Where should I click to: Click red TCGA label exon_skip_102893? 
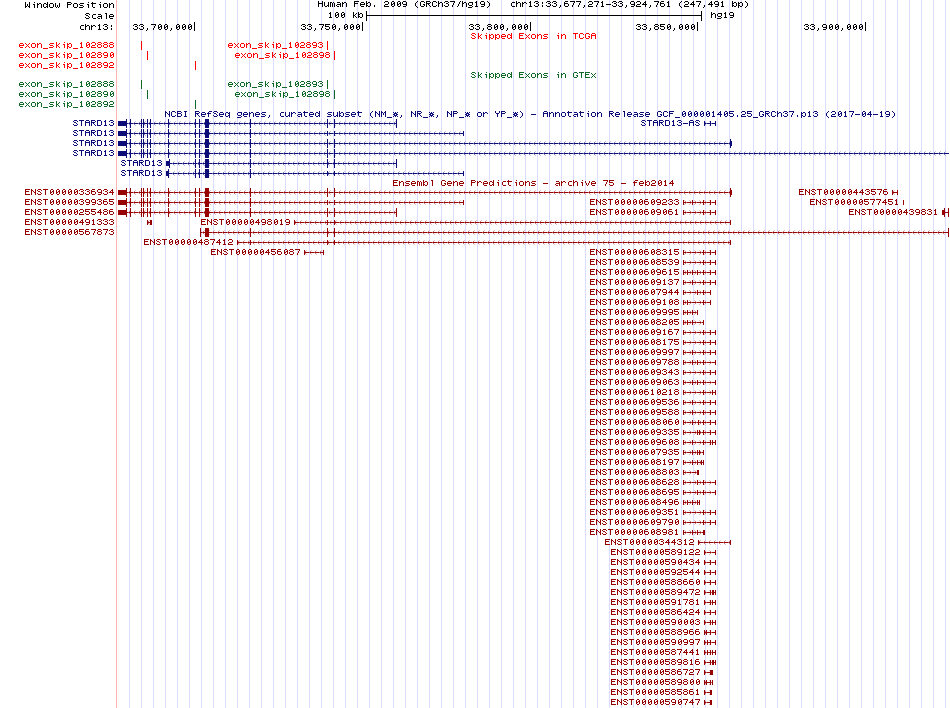(276, 45)
